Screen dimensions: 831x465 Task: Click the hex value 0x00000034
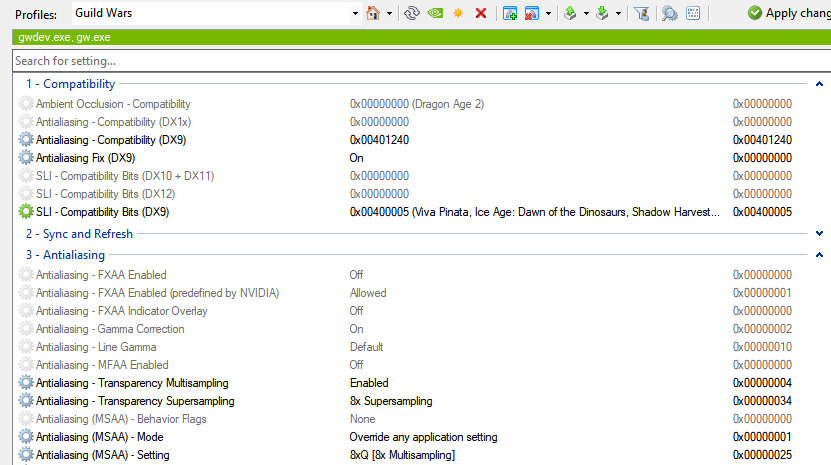pyautogui.click(x=762, y=401)
